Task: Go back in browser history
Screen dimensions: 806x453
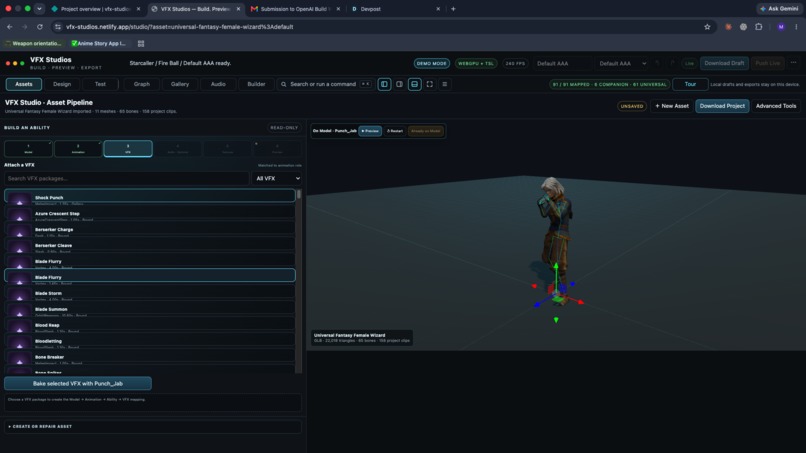Action: [x=10, y=27]
